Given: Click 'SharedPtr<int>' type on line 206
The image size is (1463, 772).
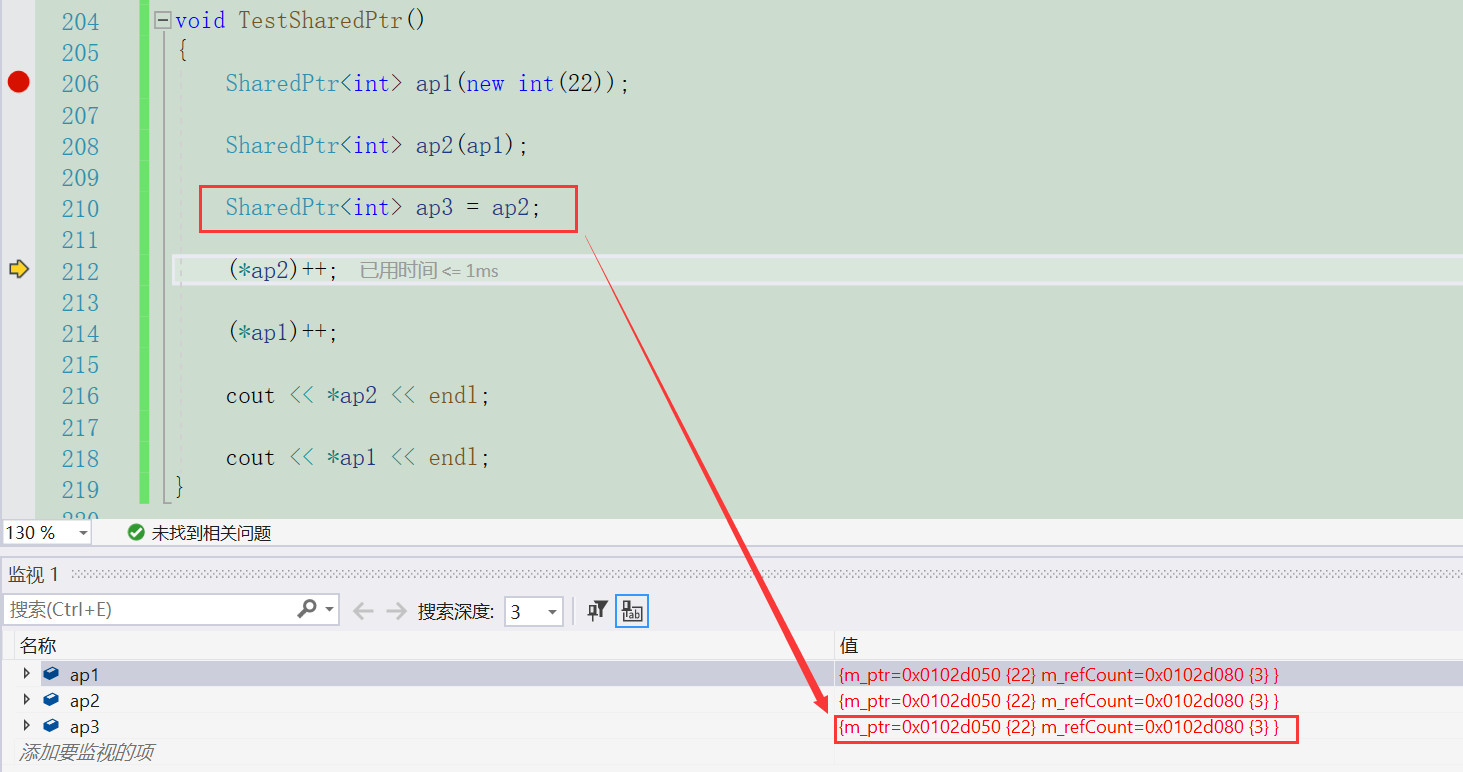Looking at the screenshot, I should coord(314,83).
